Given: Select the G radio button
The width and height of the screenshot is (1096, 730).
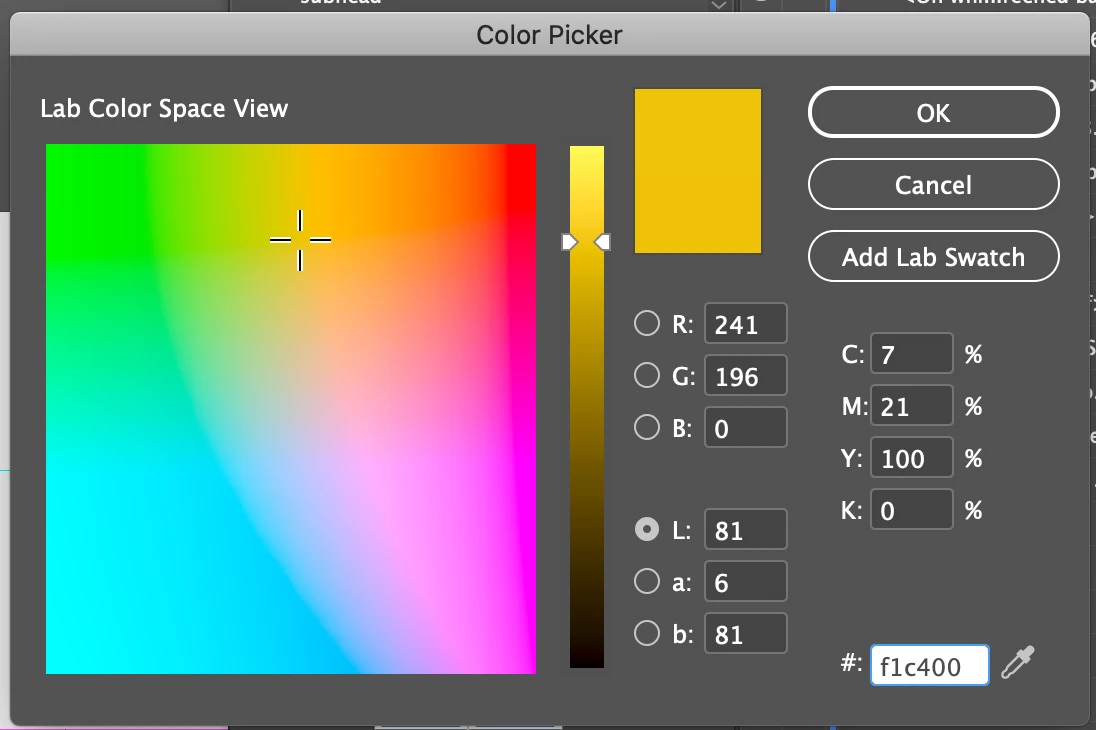Looking at the screenshot, I should click(647, 375).
